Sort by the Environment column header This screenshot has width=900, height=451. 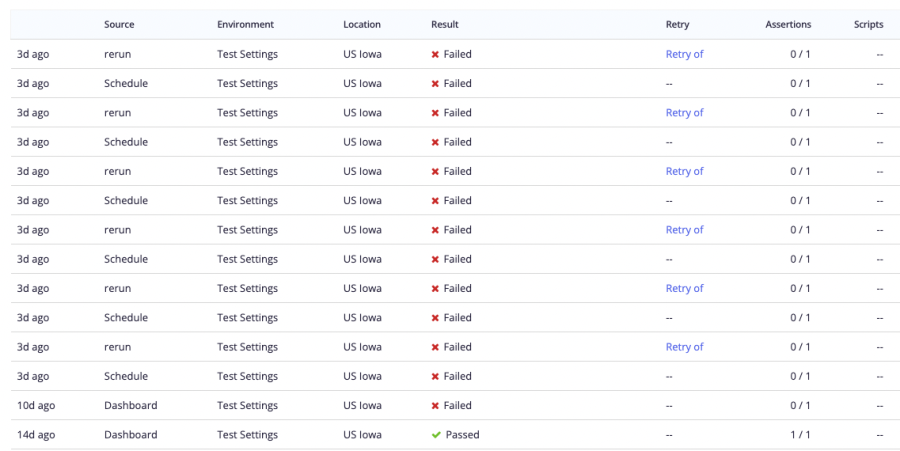tap(245, 24)
